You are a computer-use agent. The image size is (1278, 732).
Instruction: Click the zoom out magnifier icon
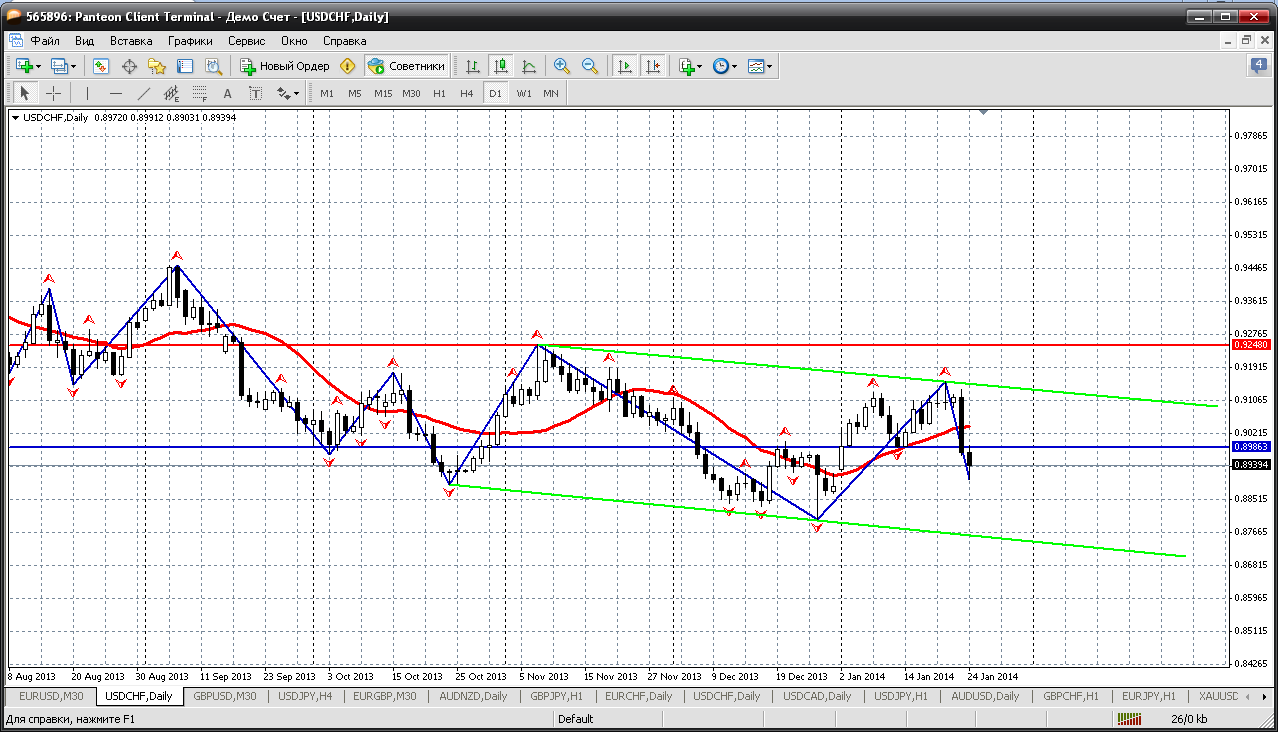coord(590,66)
